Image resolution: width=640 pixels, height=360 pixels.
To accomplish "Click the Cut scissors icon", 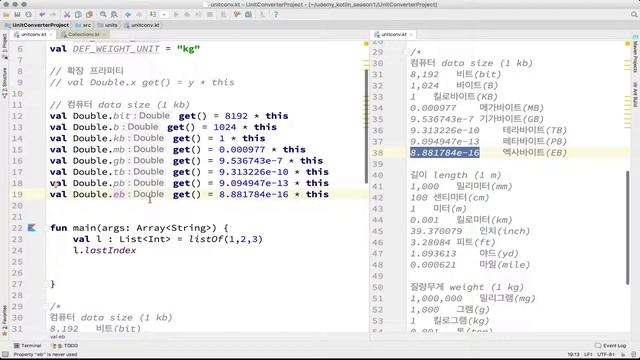I will click(x=67, y=14).
